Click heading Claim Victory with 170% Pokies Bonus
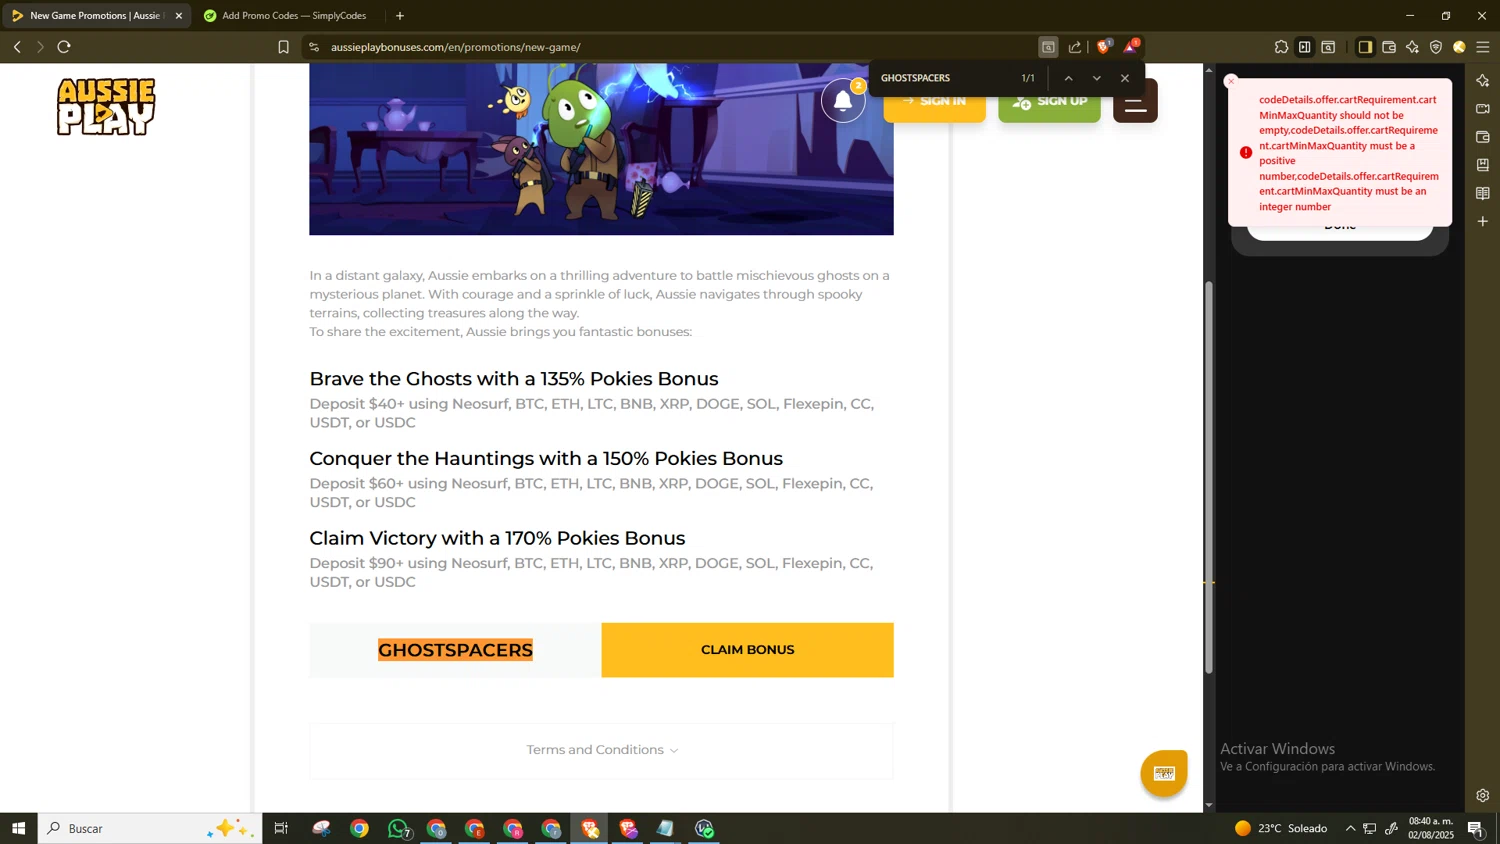This screenshot has width=1500, height=844. (497, 538)
